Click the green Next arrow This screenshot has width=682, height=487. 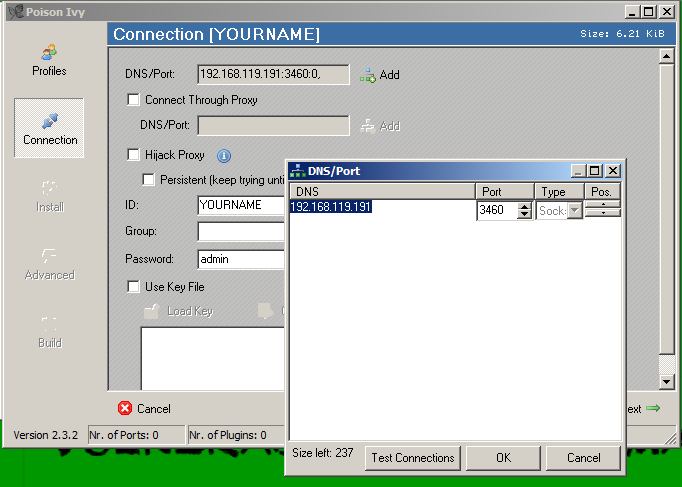[x=653, y=408]
